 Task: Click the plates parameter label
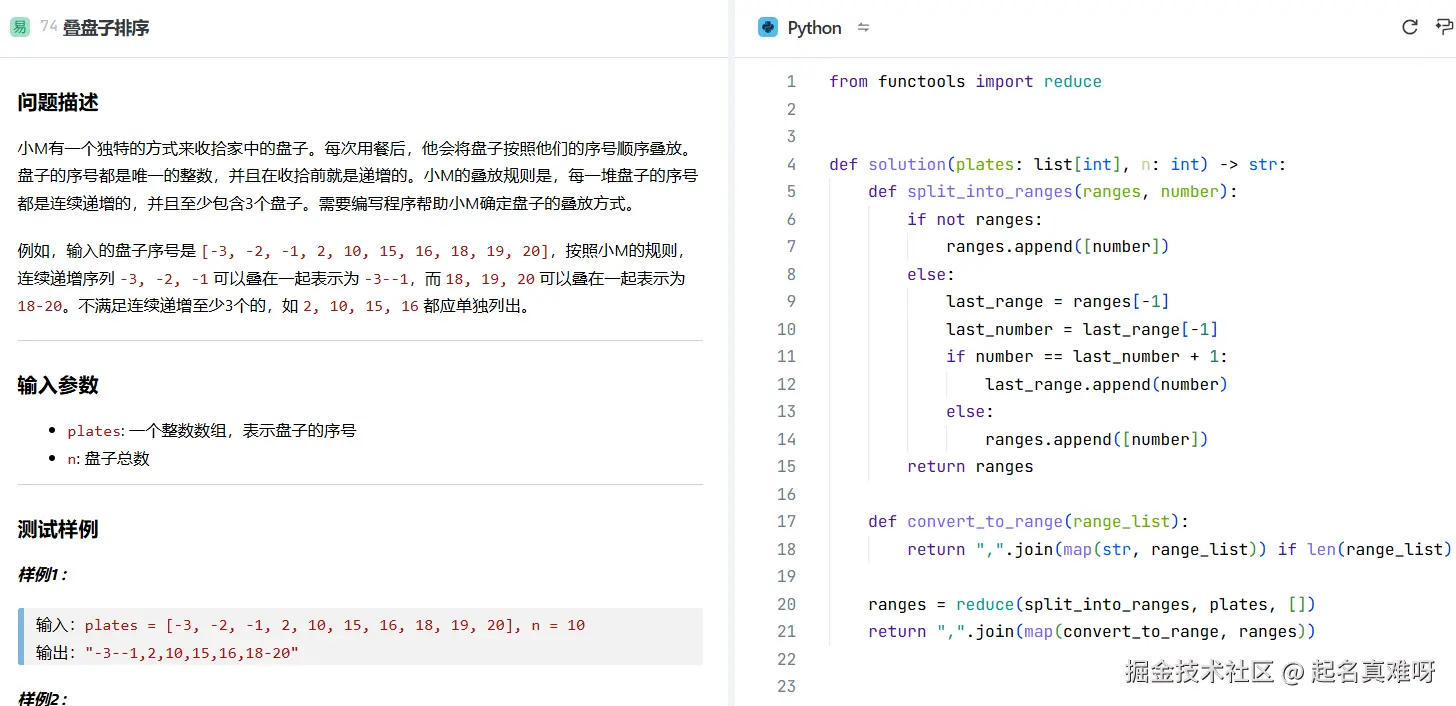[x=92, y=431]
